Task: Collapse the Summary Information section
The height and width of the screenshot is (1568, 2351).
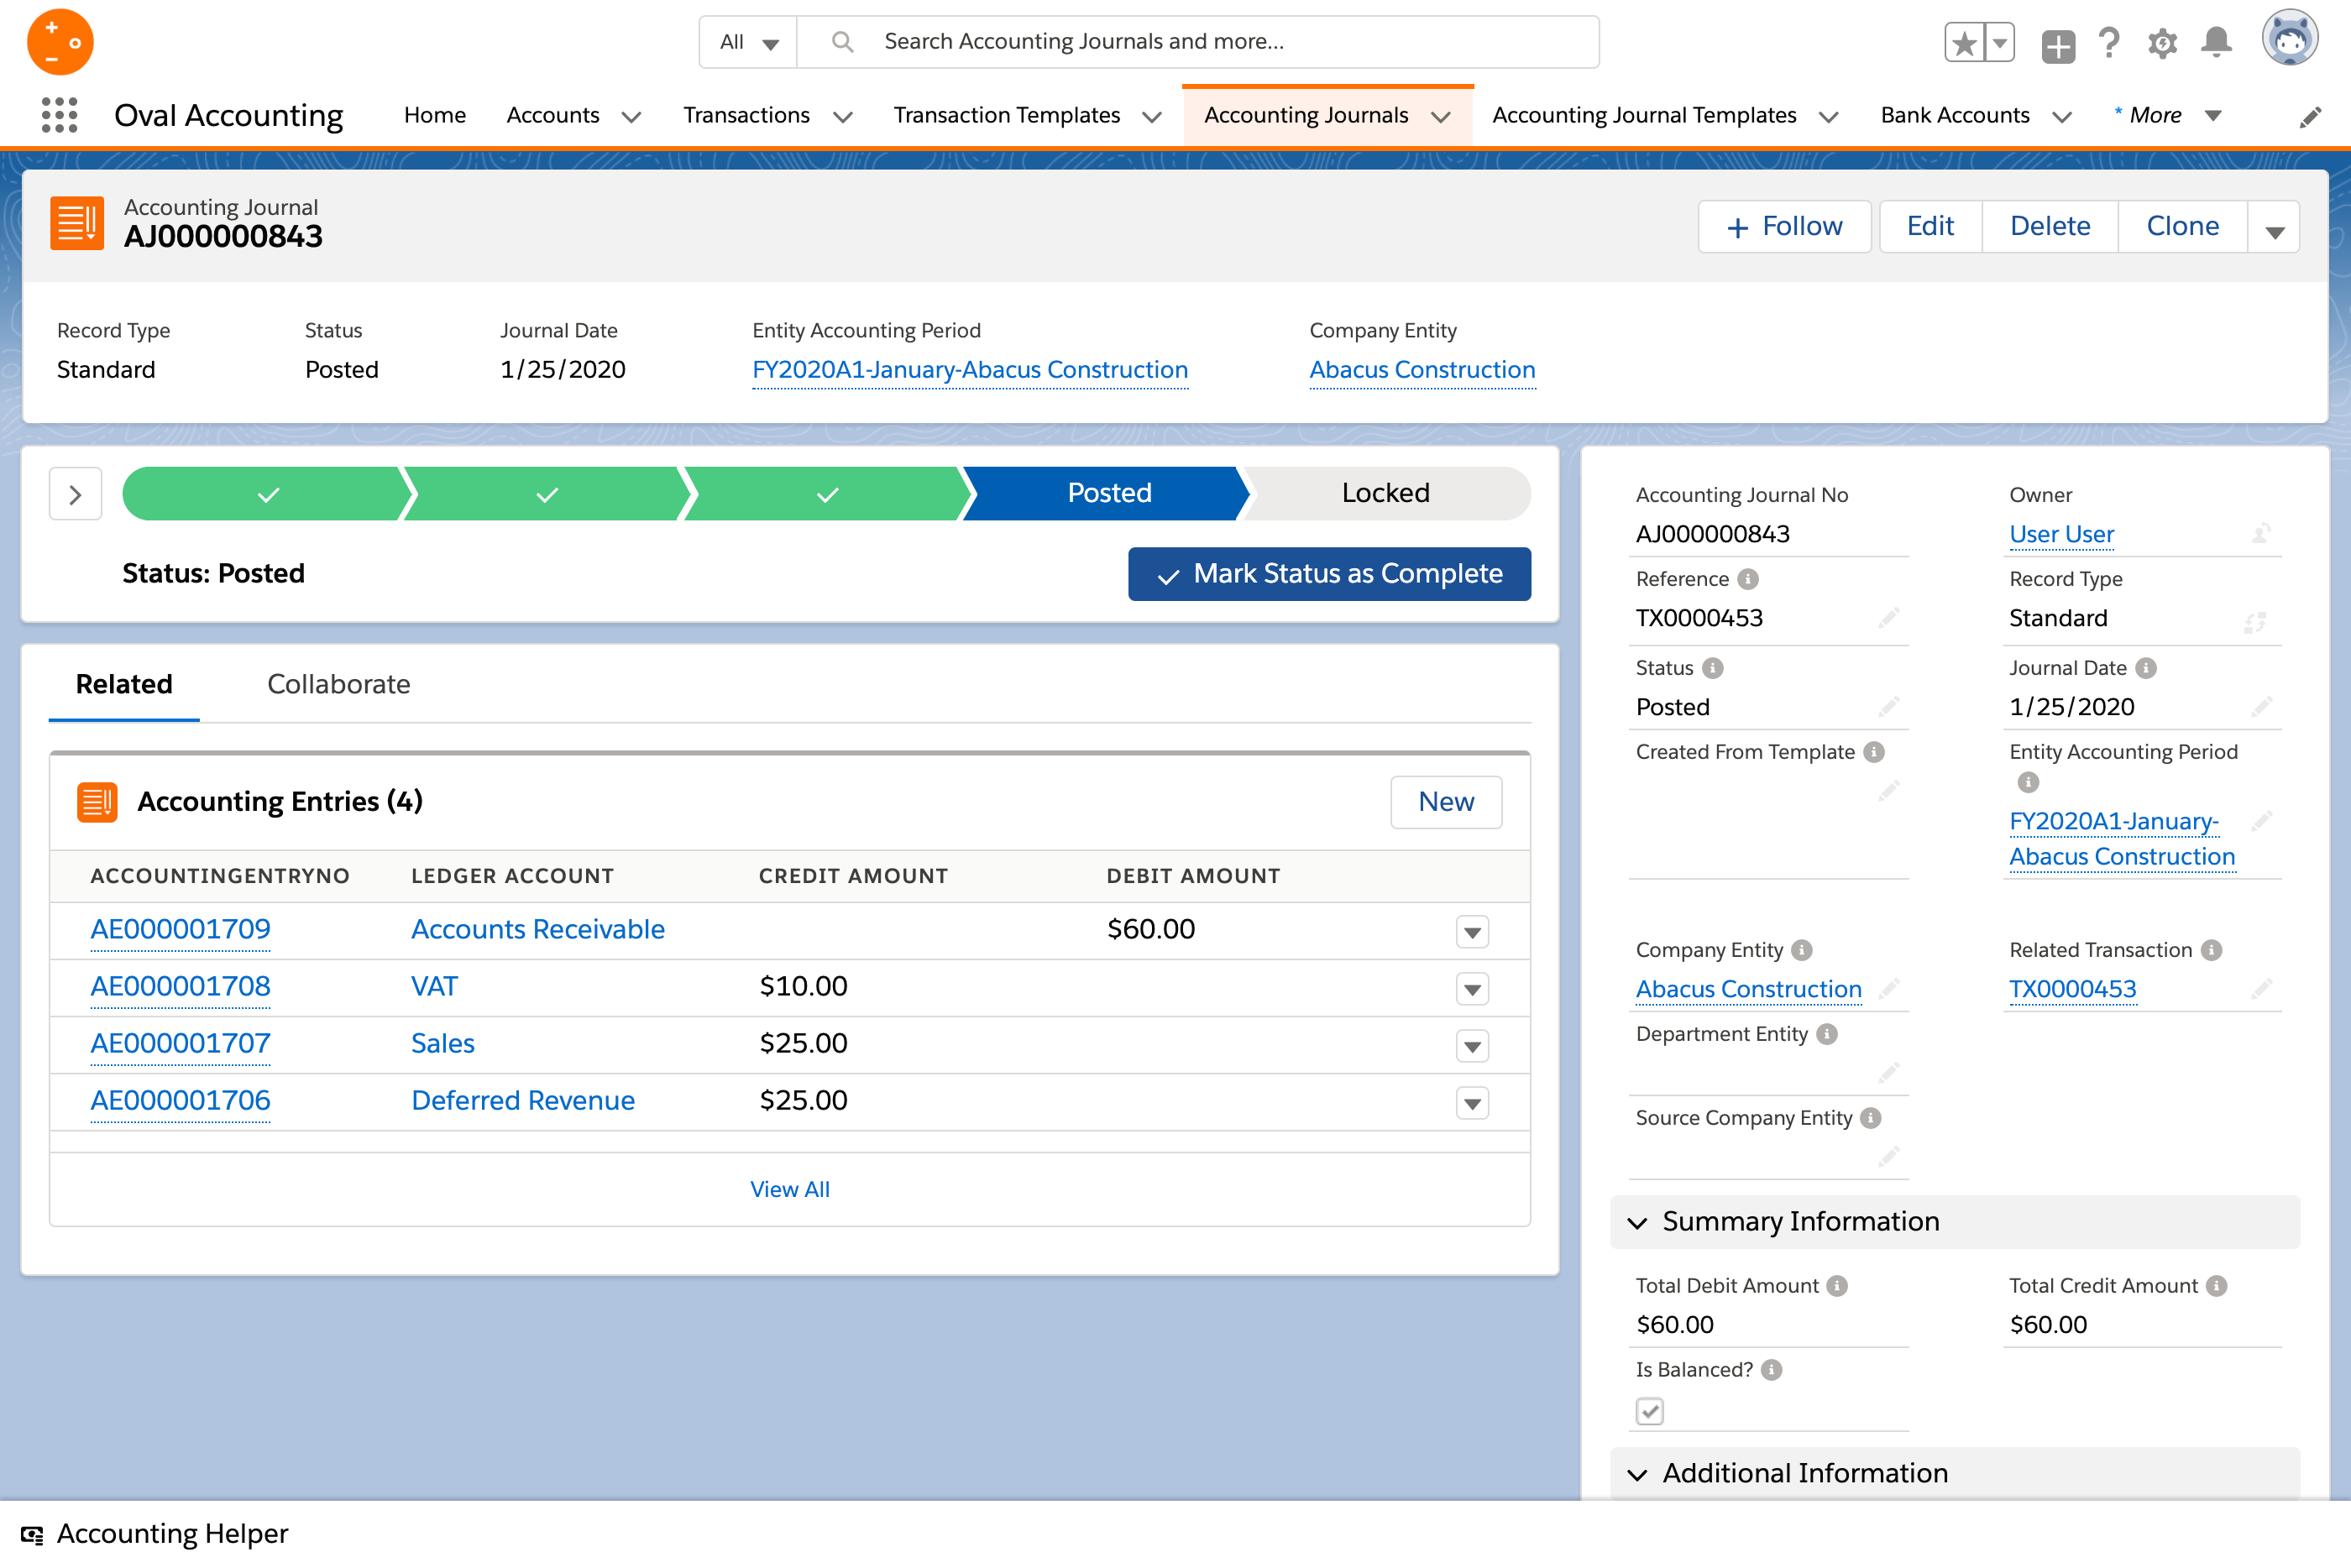Action: coord(1637,1222)
